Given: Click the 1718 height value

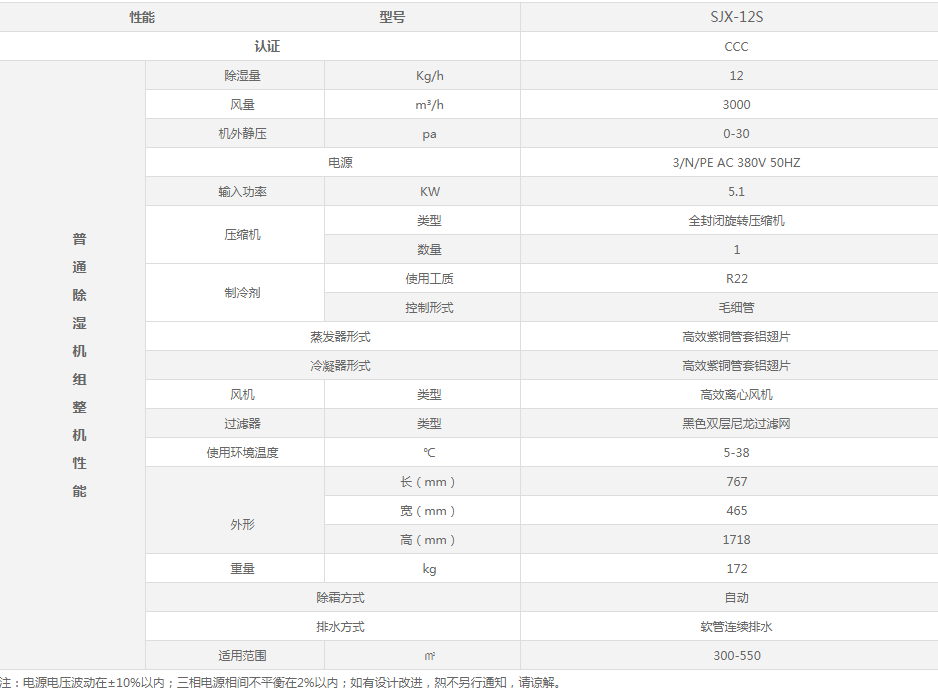Looking at the screenshot, I should tap(736, 539).
